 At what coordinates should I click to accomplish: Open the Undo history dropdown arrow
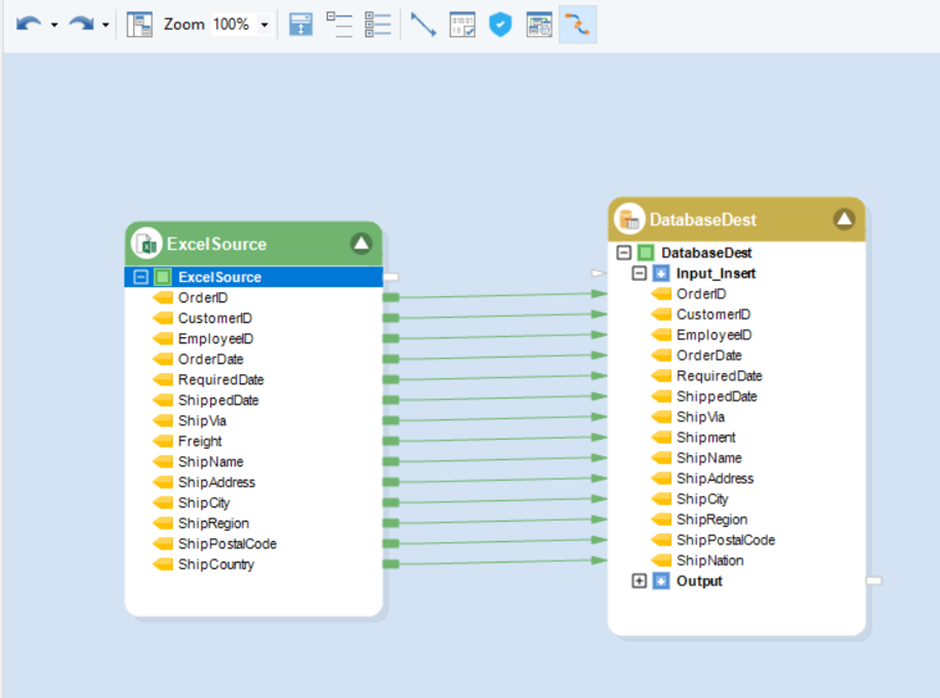tap(54, 25)
